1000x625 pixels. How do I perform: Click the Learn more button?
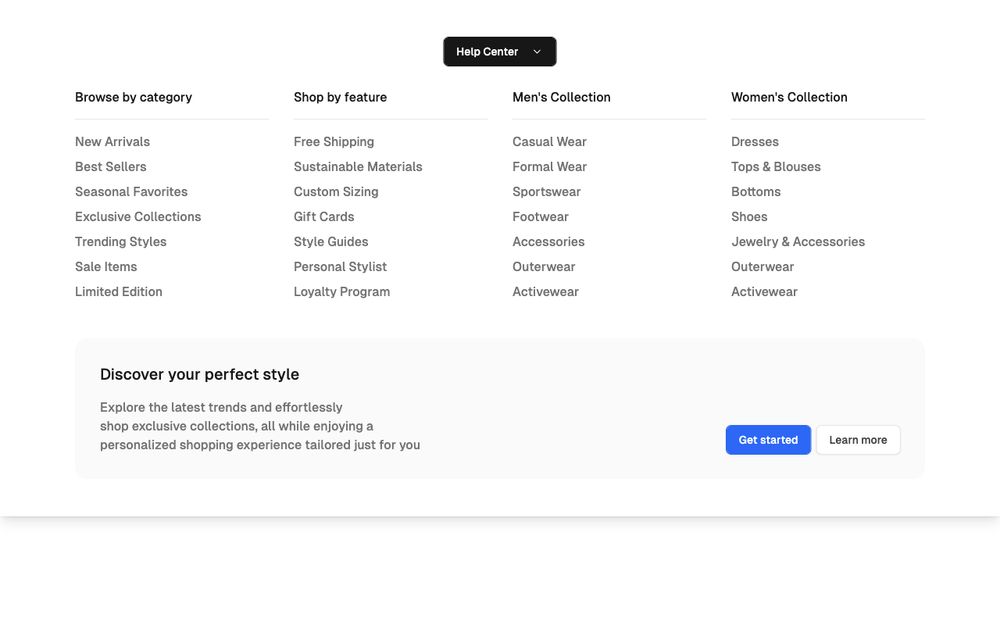(858, 440)
